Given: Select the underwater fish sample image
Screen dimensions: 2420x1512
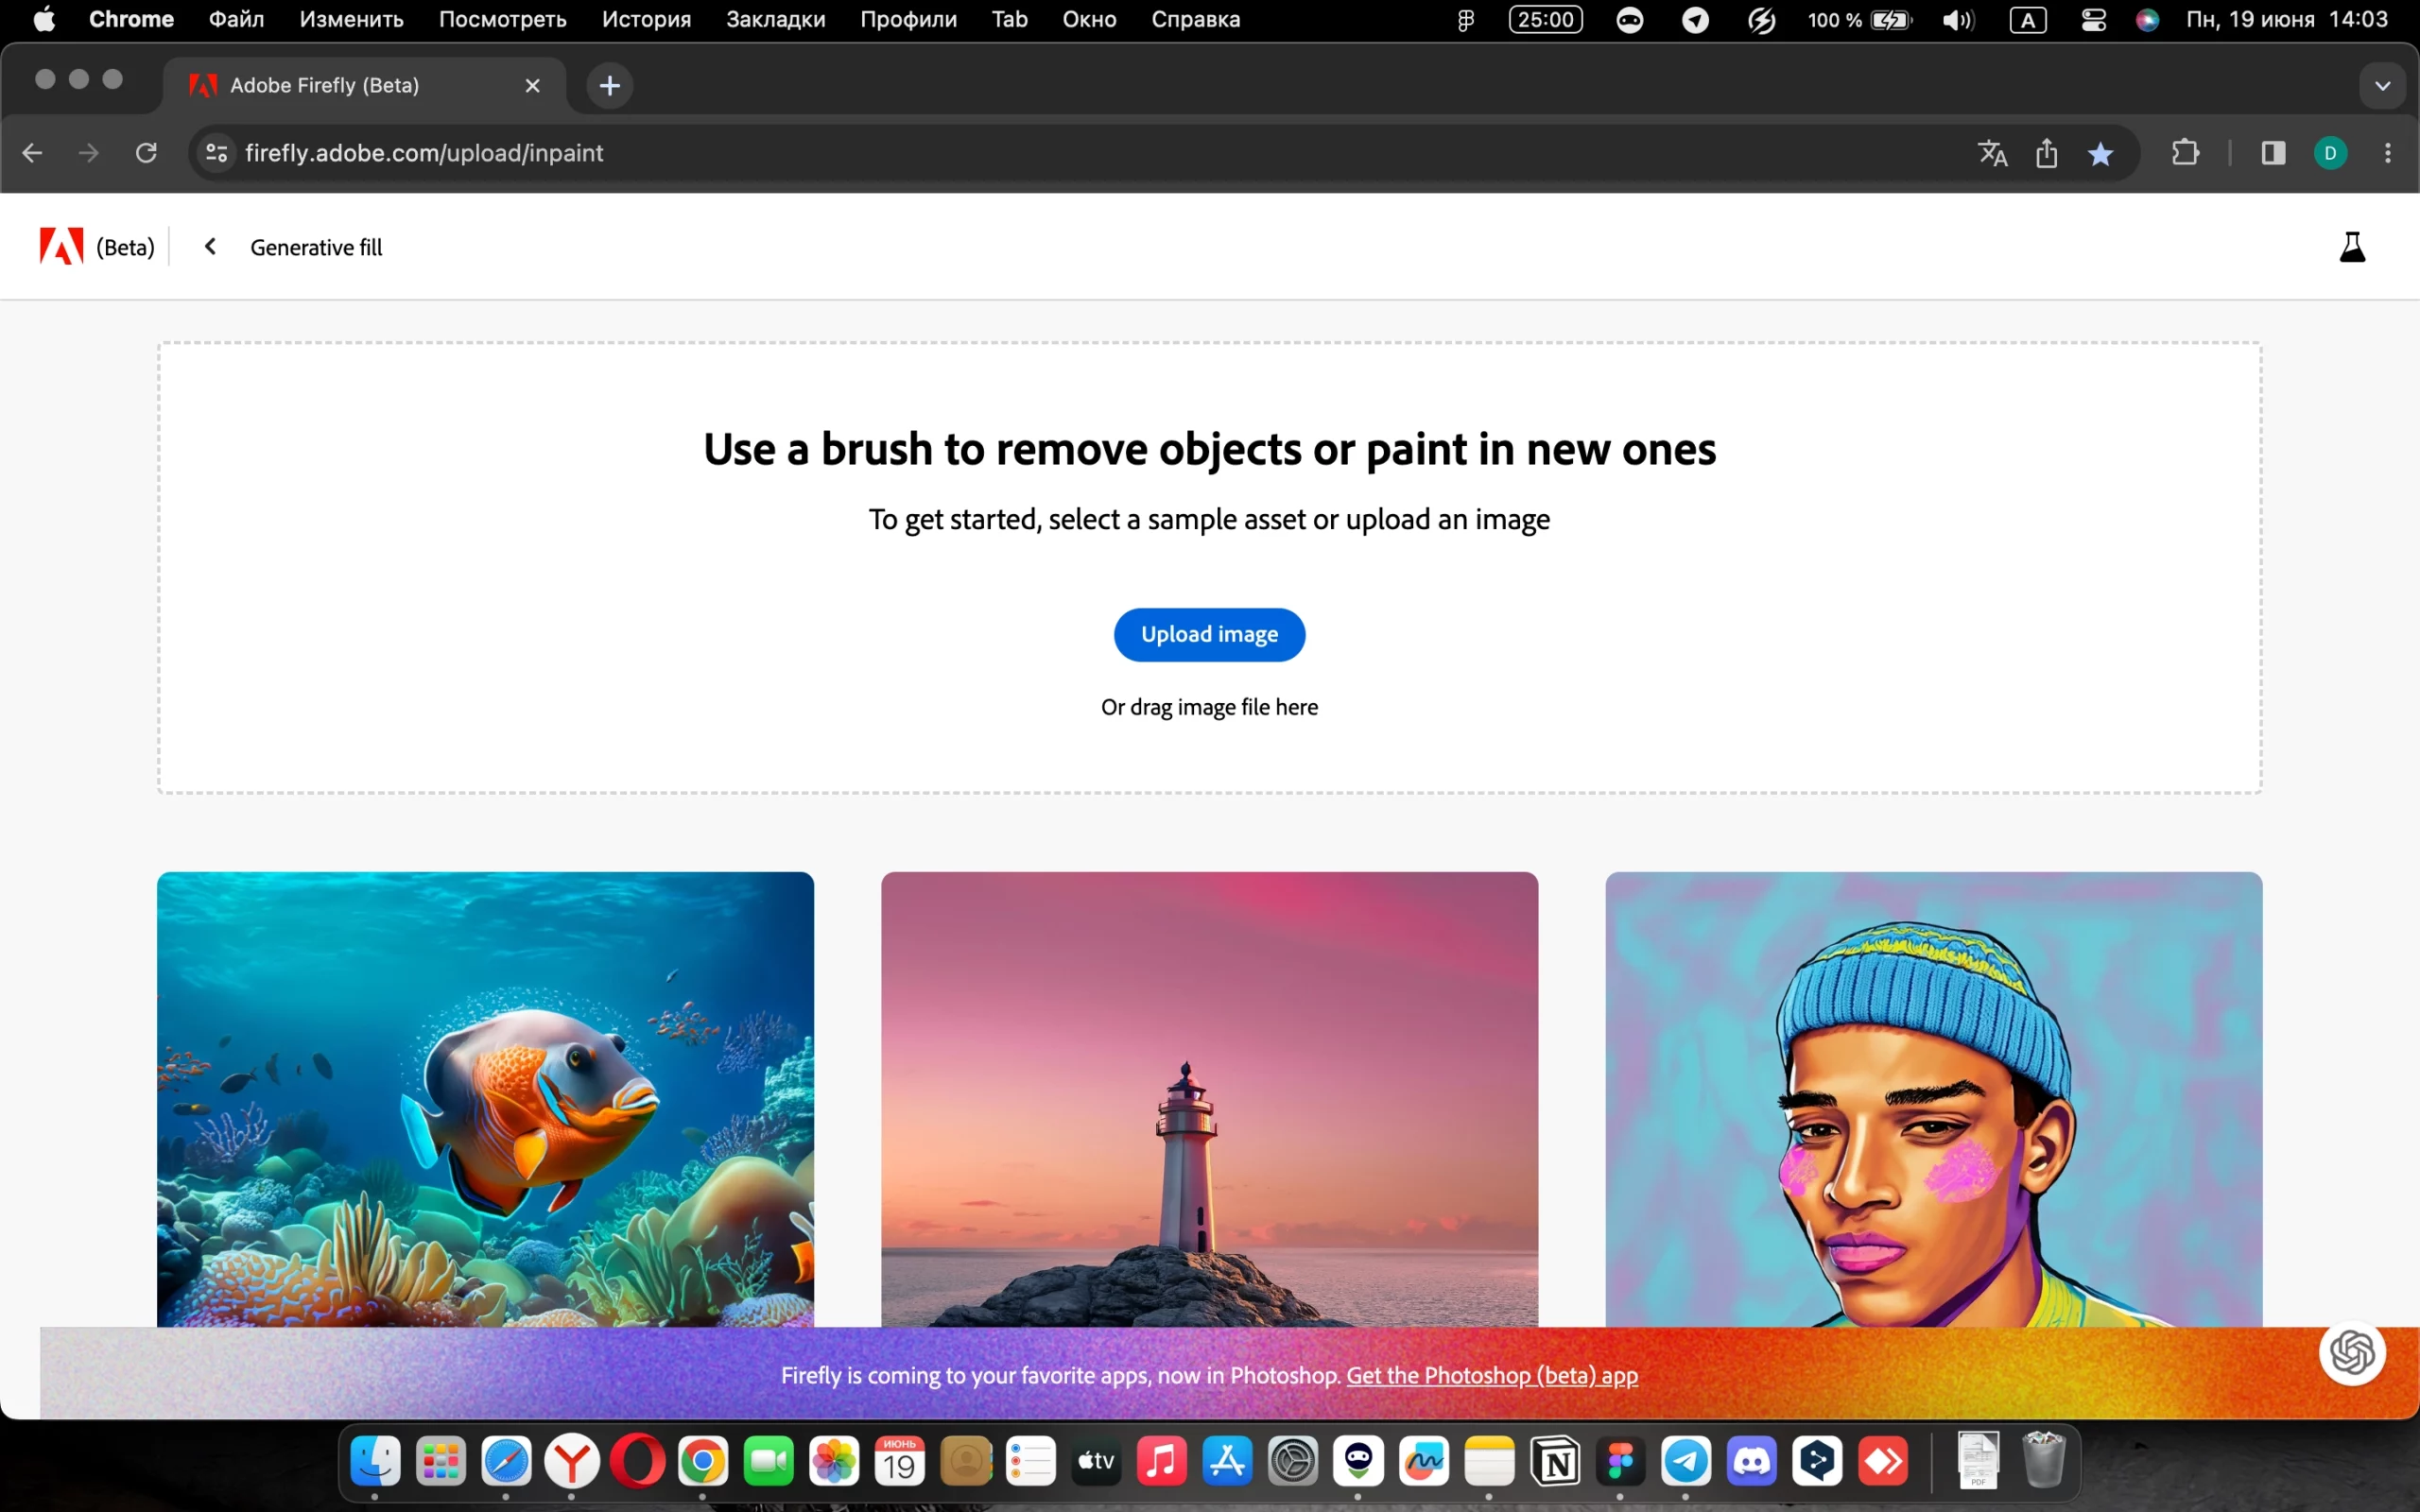Looking at the screenshot, I should point(485,1098).
